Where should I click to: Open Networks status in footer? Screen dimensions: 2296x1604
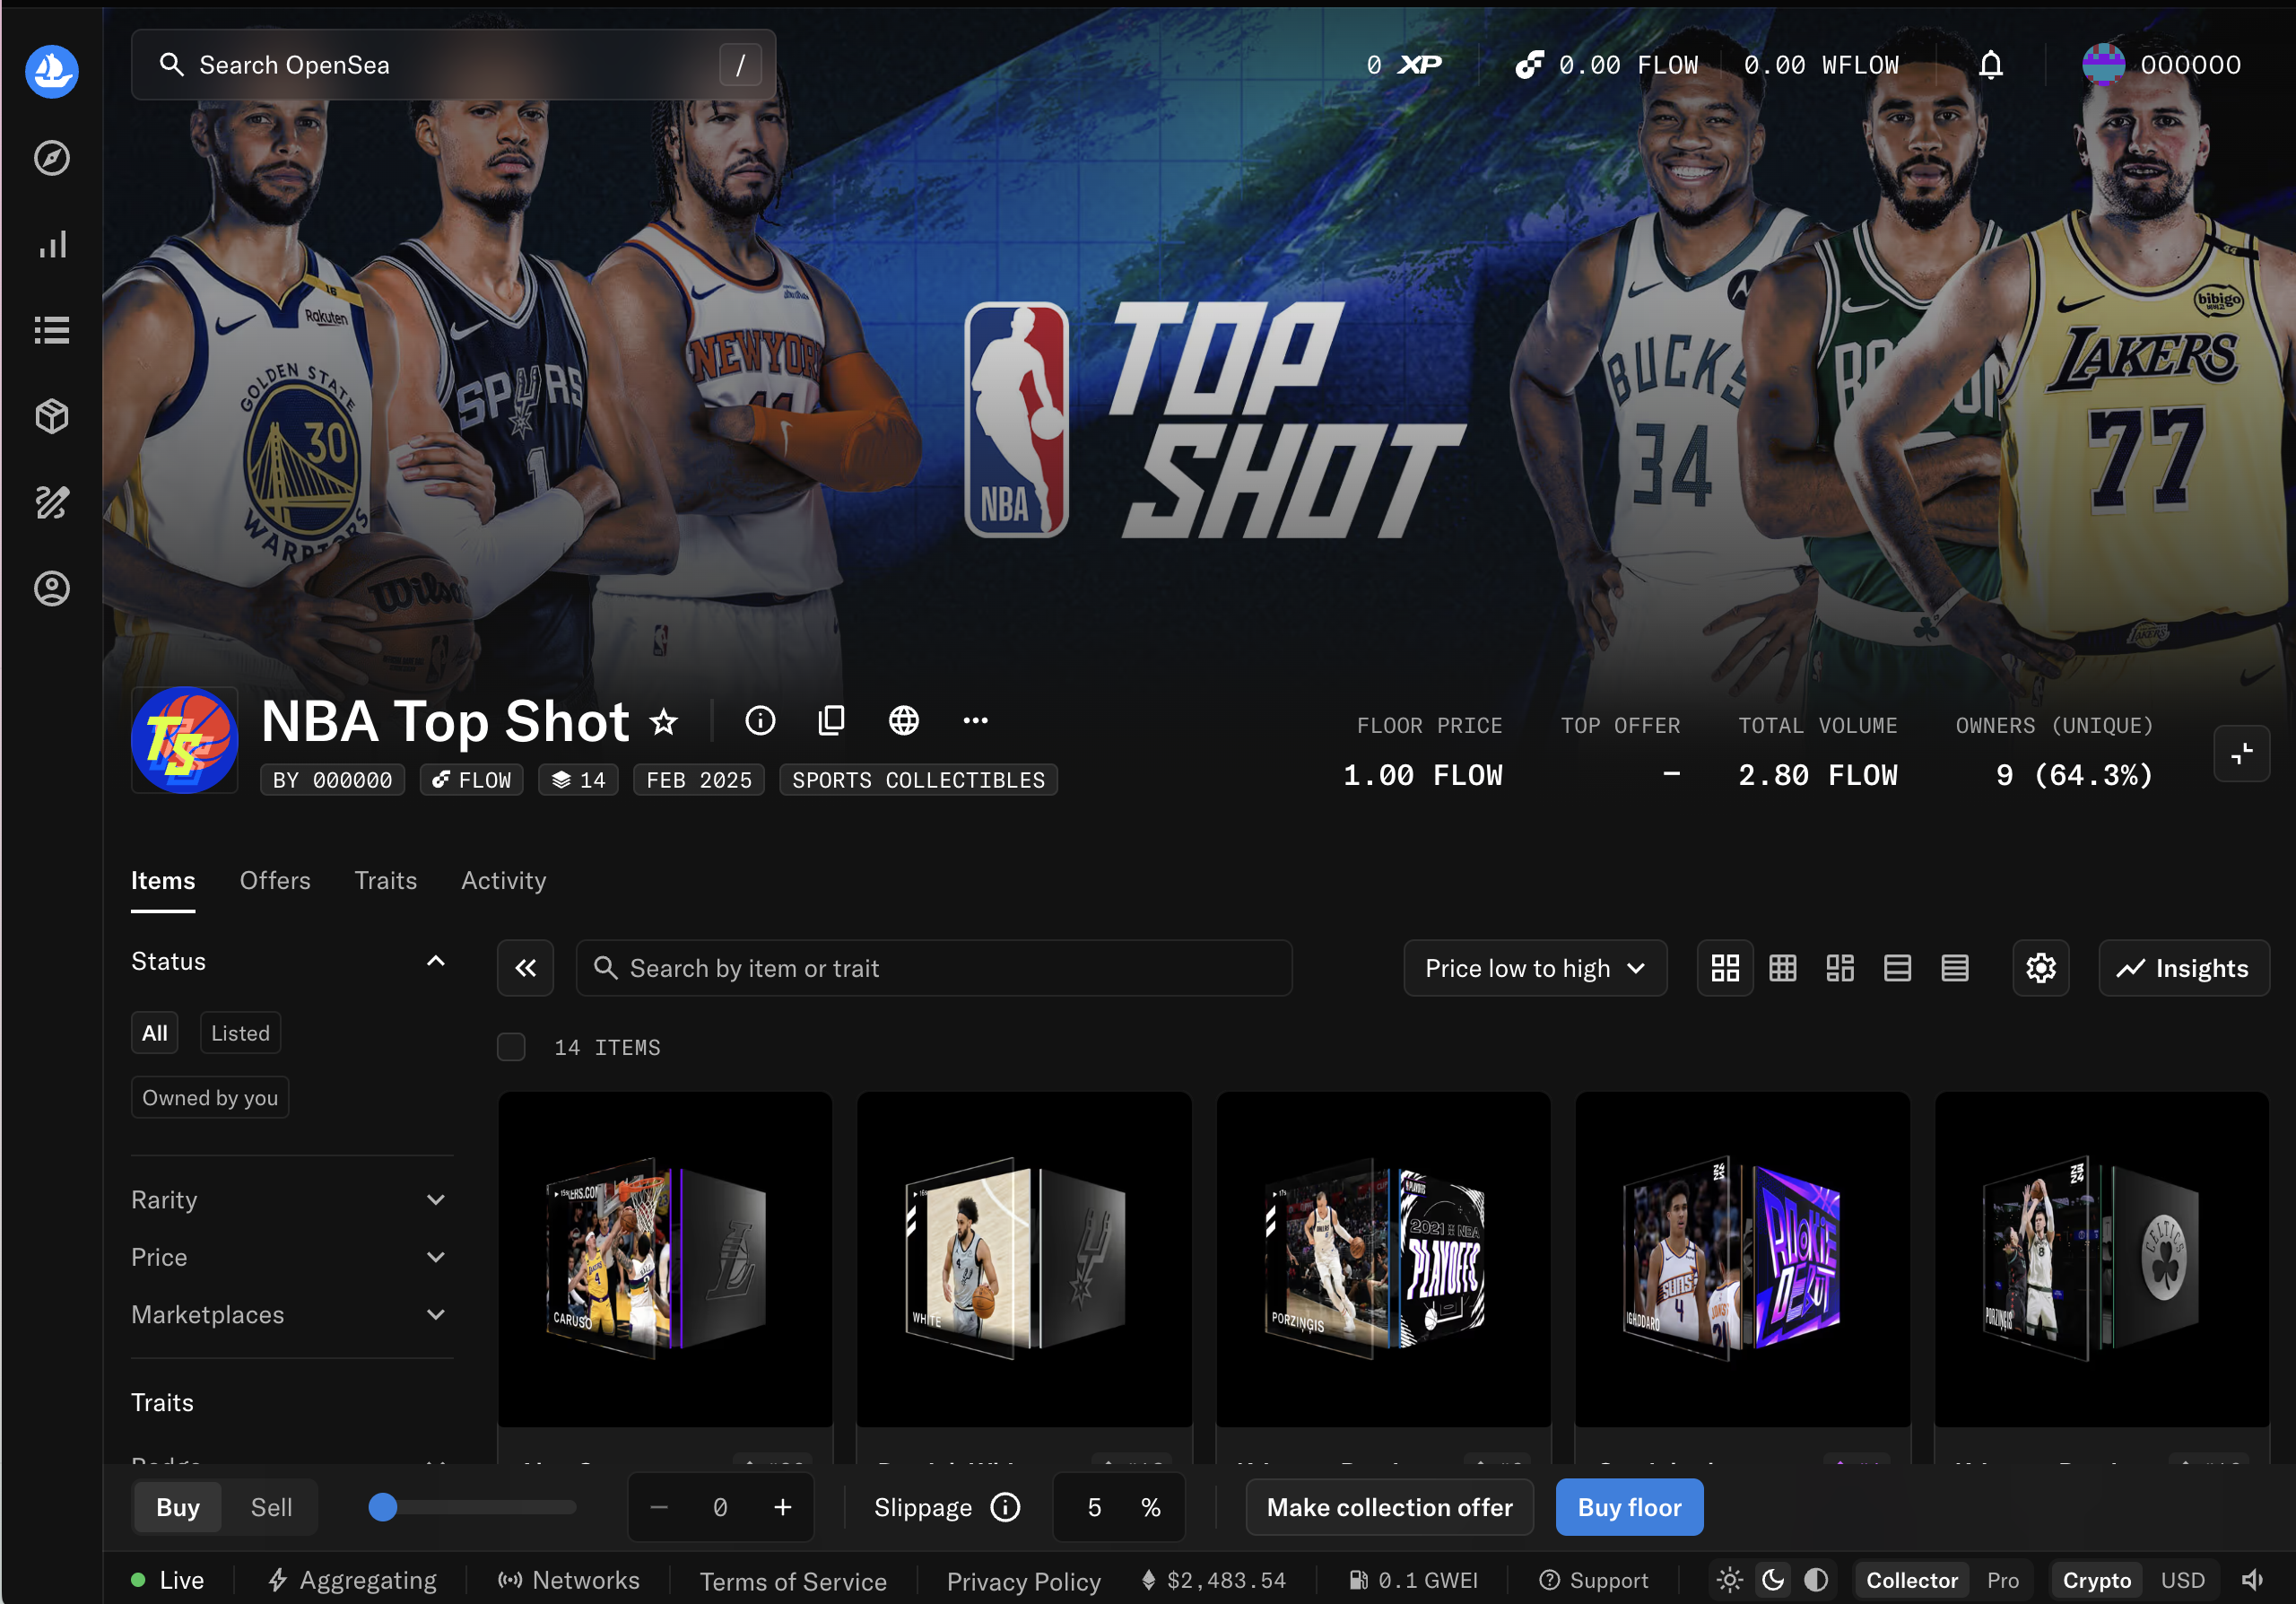click(x=569, y=1580)
